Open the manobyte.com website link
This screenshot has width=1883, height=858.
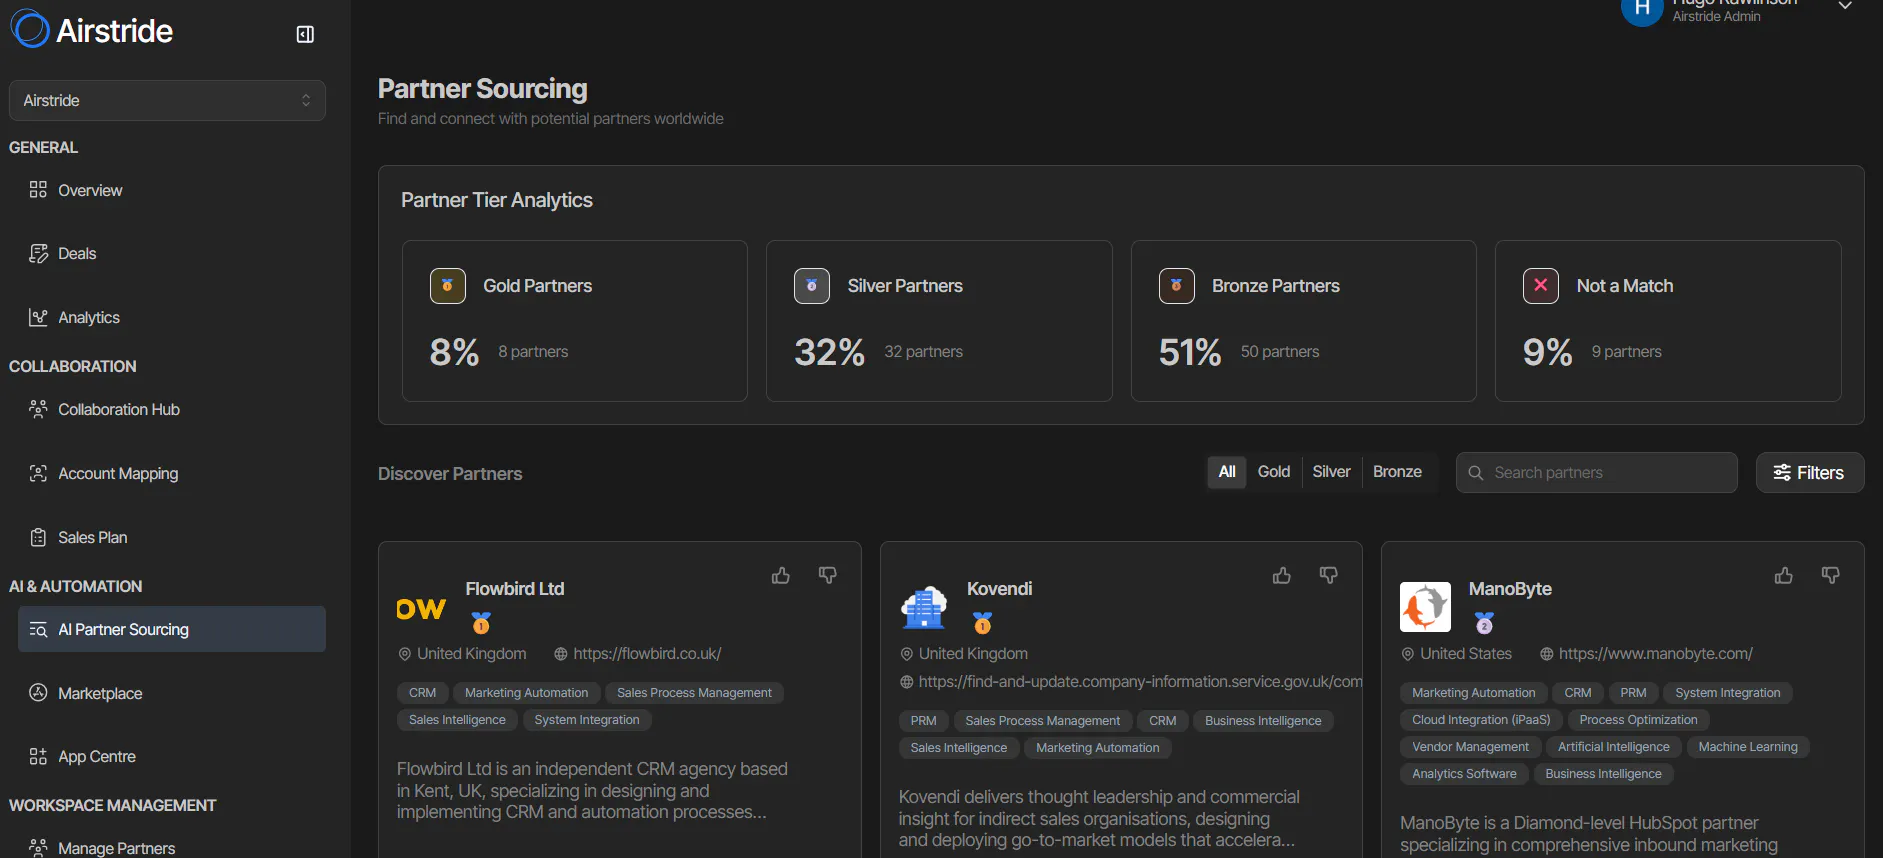coord(1656,654)
